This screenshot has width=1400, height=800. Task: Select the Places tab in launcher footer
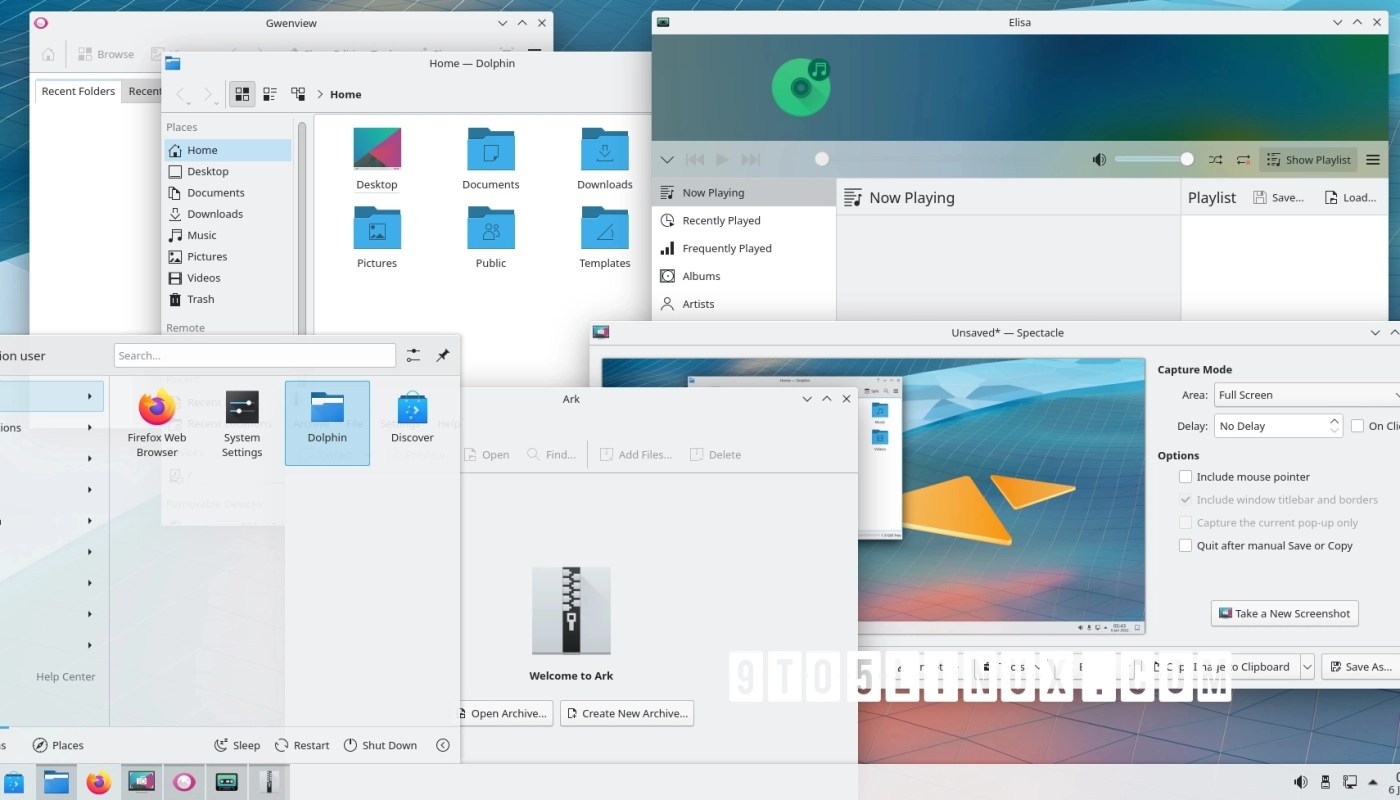tap(58, 745)
